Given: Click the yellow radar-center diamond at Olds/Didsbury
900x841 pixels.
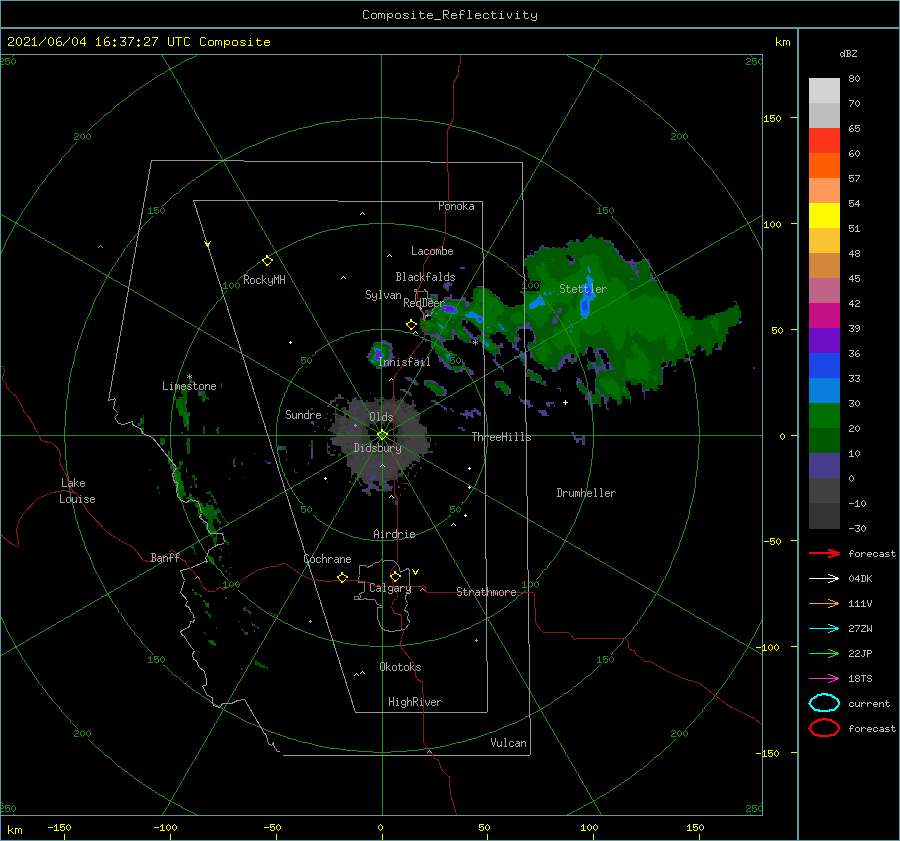Looking at the screenshot, I should pos(382,435).
